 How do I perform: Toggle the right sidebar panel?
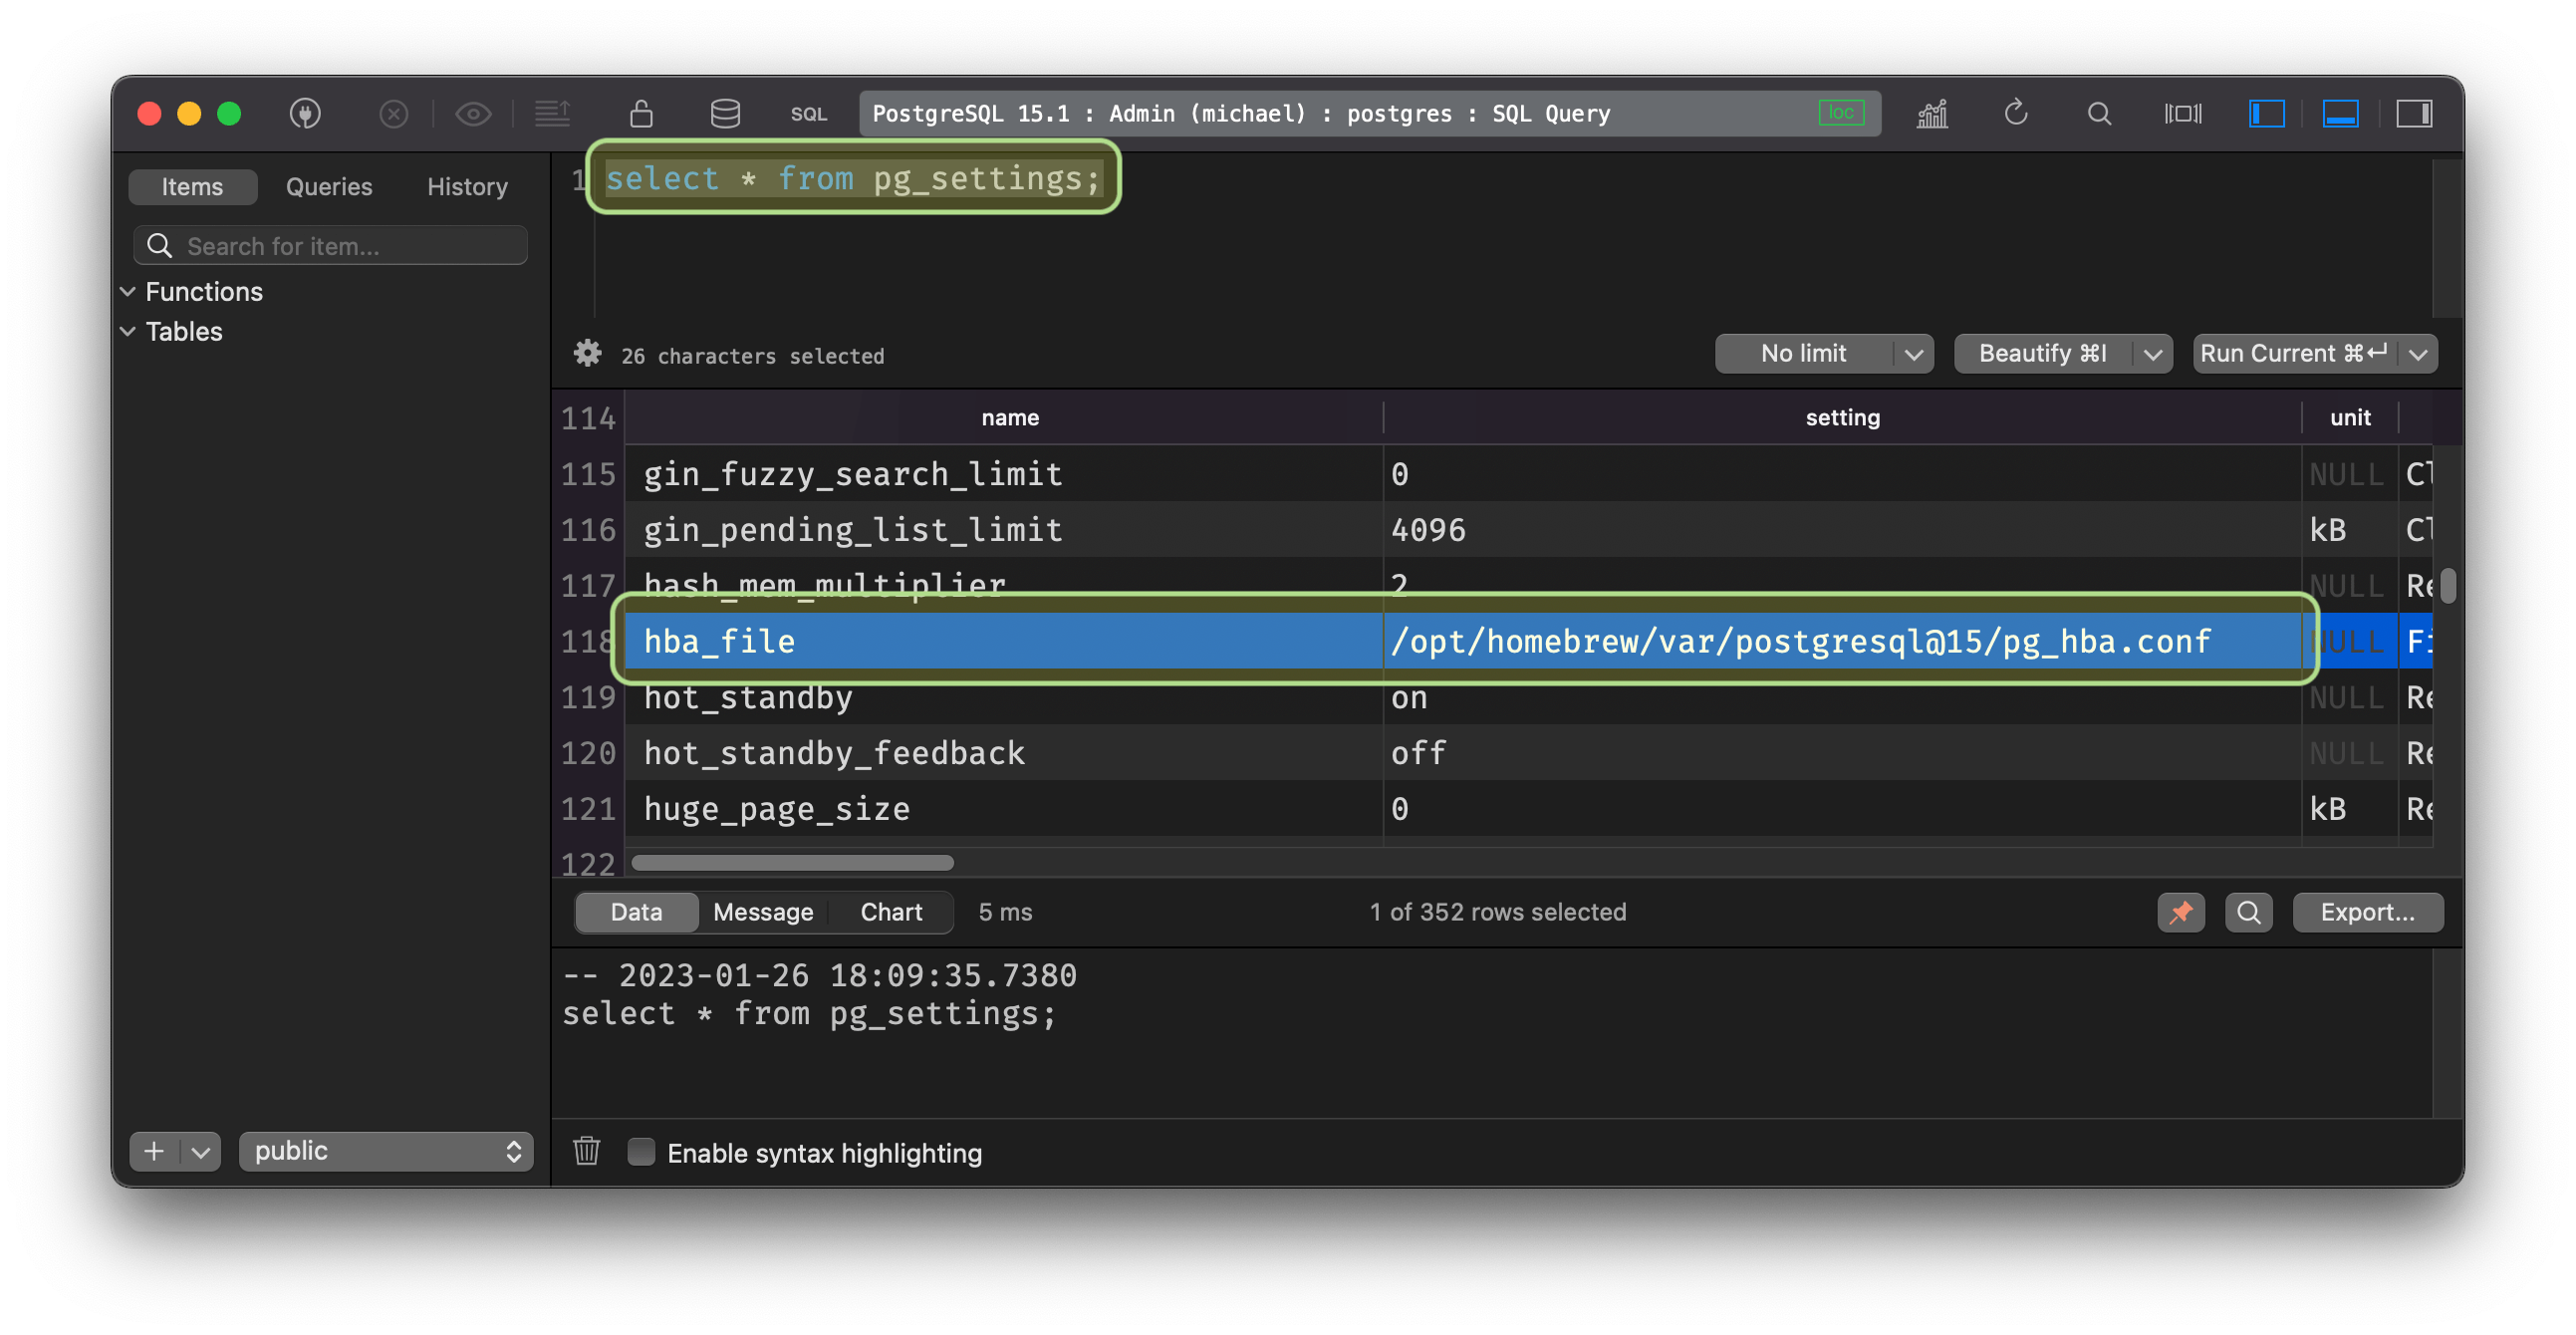coord(2413,113)
